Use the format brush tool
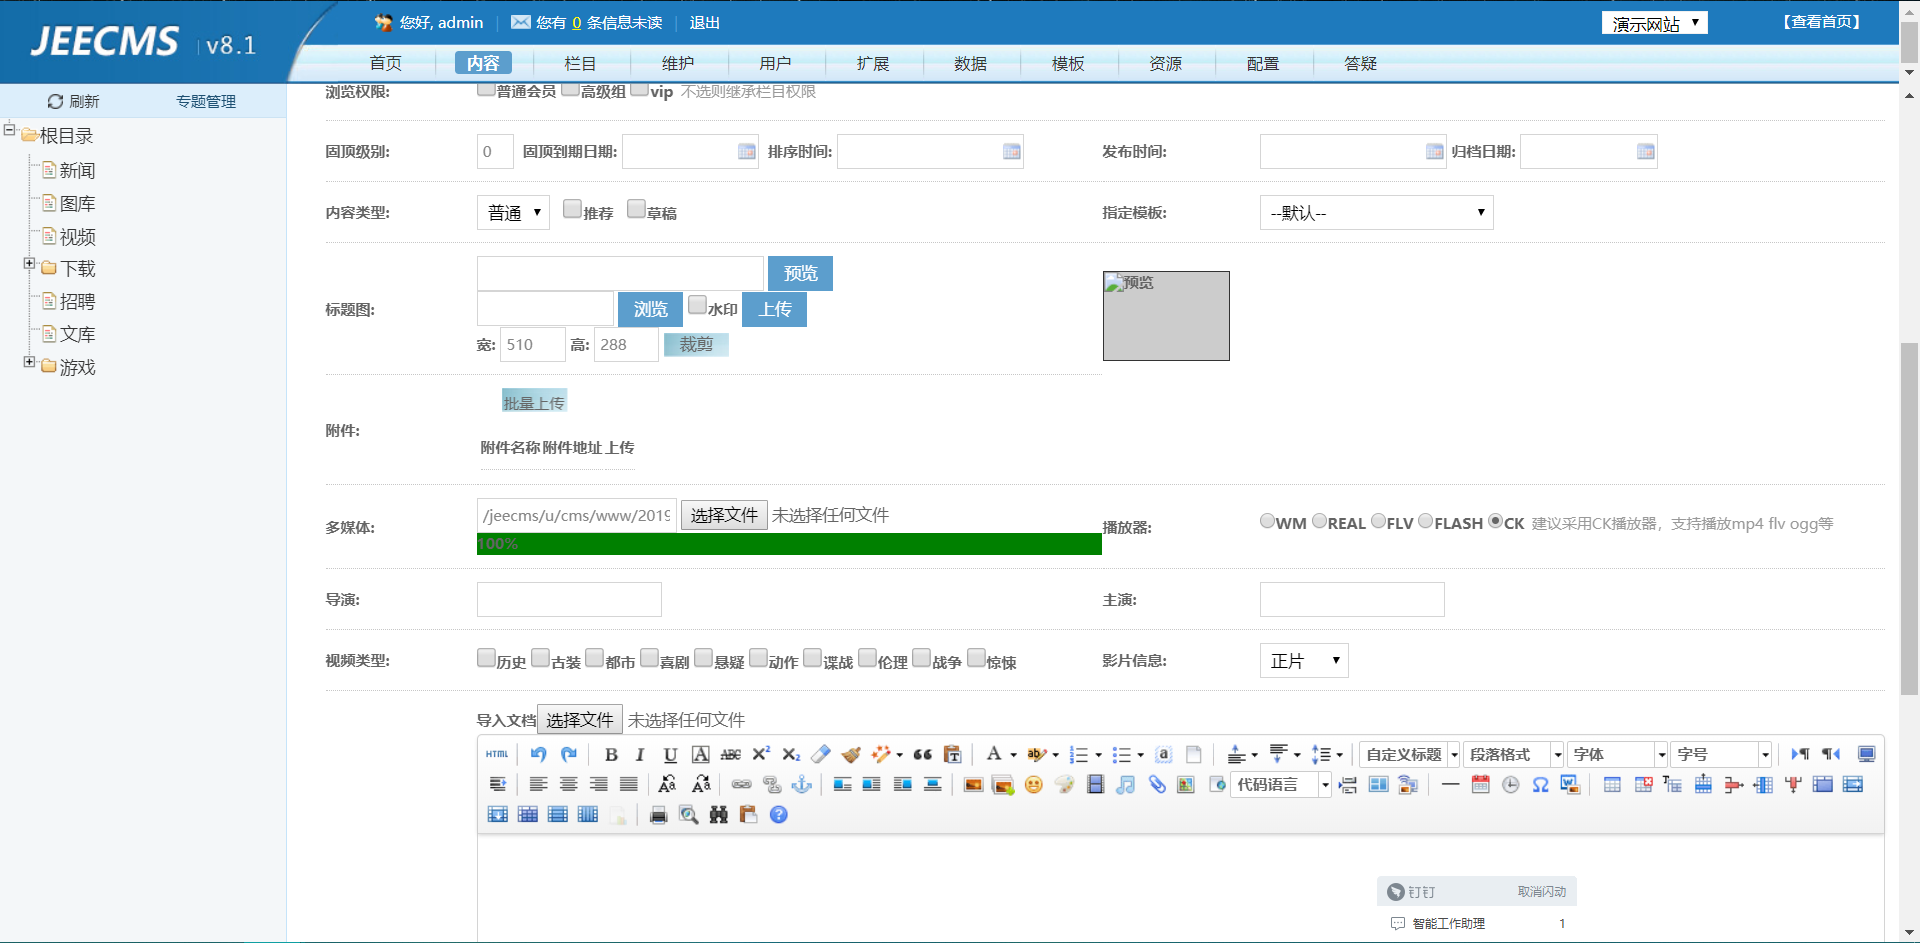The width and height of the screenshot is (1920, 943). coord(851,754)
